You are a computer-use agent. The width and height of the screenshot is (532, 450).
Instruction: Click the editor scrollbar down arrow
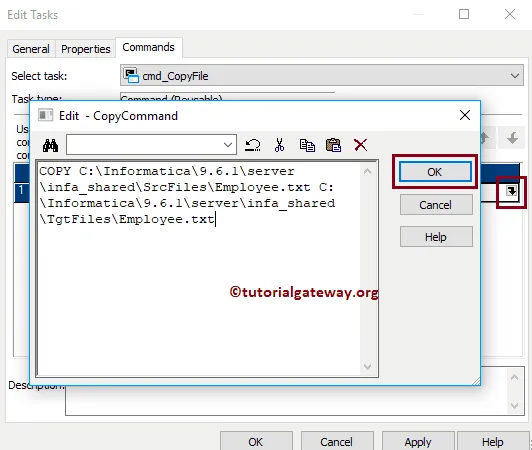click(367, 366)
